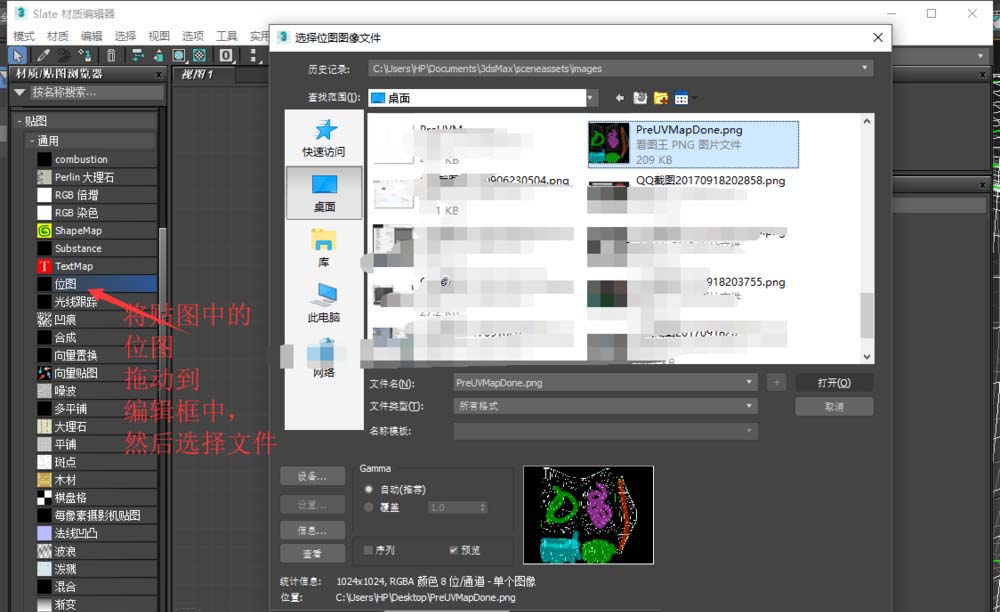
Task: Click the plus button beside the file name
Action: pos(776,382)
